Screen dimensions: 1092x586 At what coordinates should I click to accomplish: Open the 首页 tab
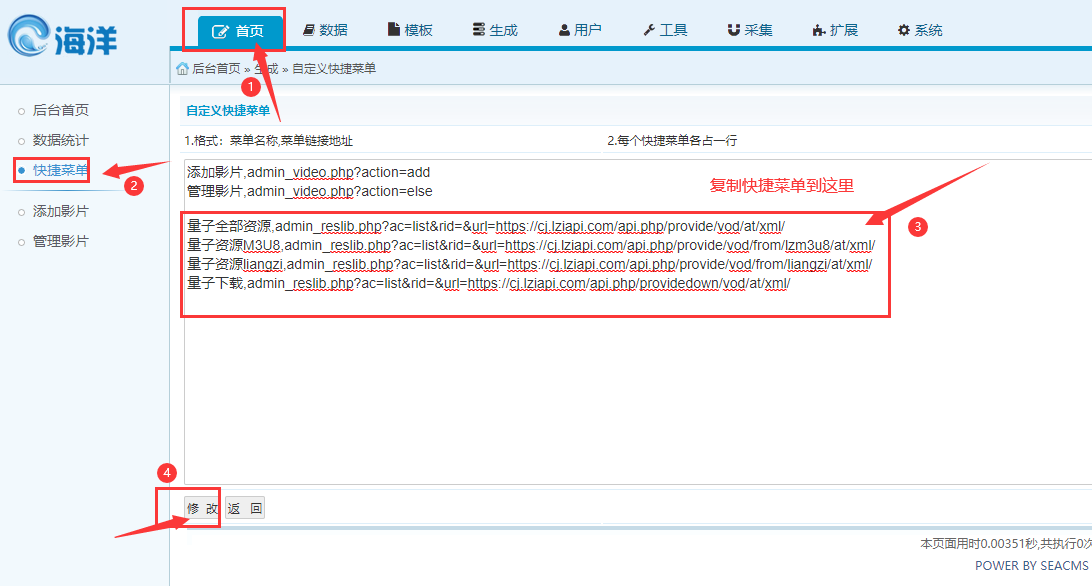tap(240, 31)
